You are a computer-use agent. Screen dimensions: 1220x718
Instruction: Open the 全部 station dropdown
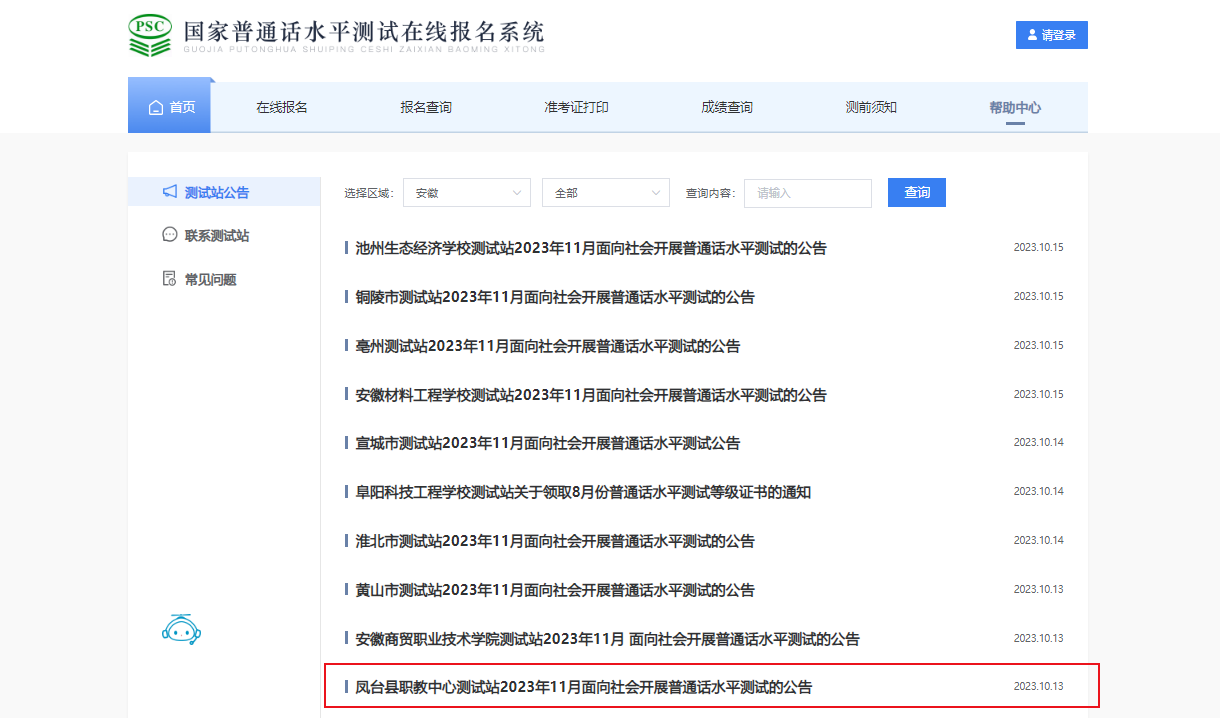605,193
